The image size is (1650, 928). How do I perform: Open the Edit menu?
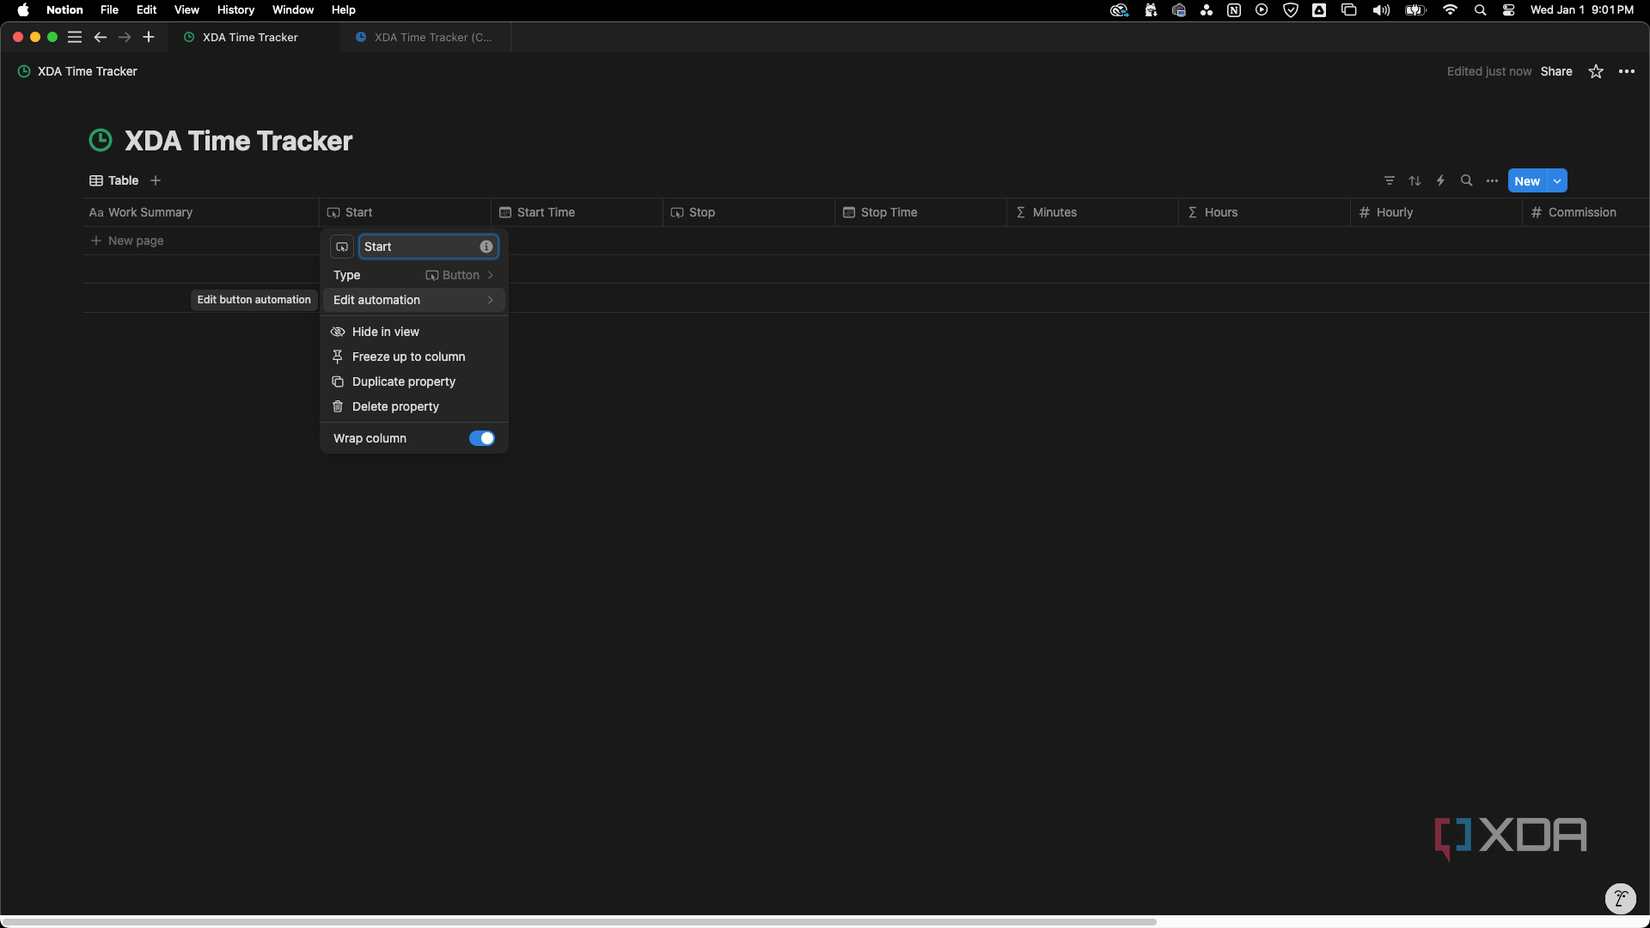(146, 10)
